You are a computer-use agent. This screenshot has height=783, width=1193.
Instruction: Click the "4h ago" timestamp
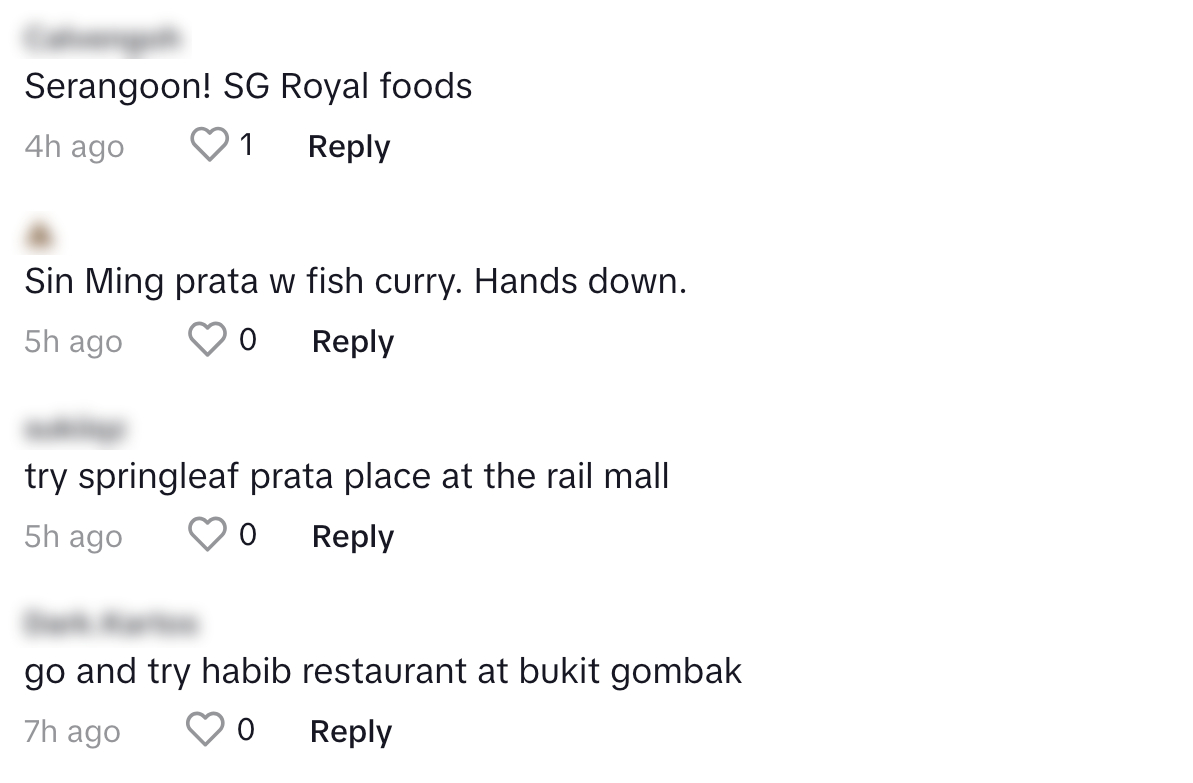(74, 146)
